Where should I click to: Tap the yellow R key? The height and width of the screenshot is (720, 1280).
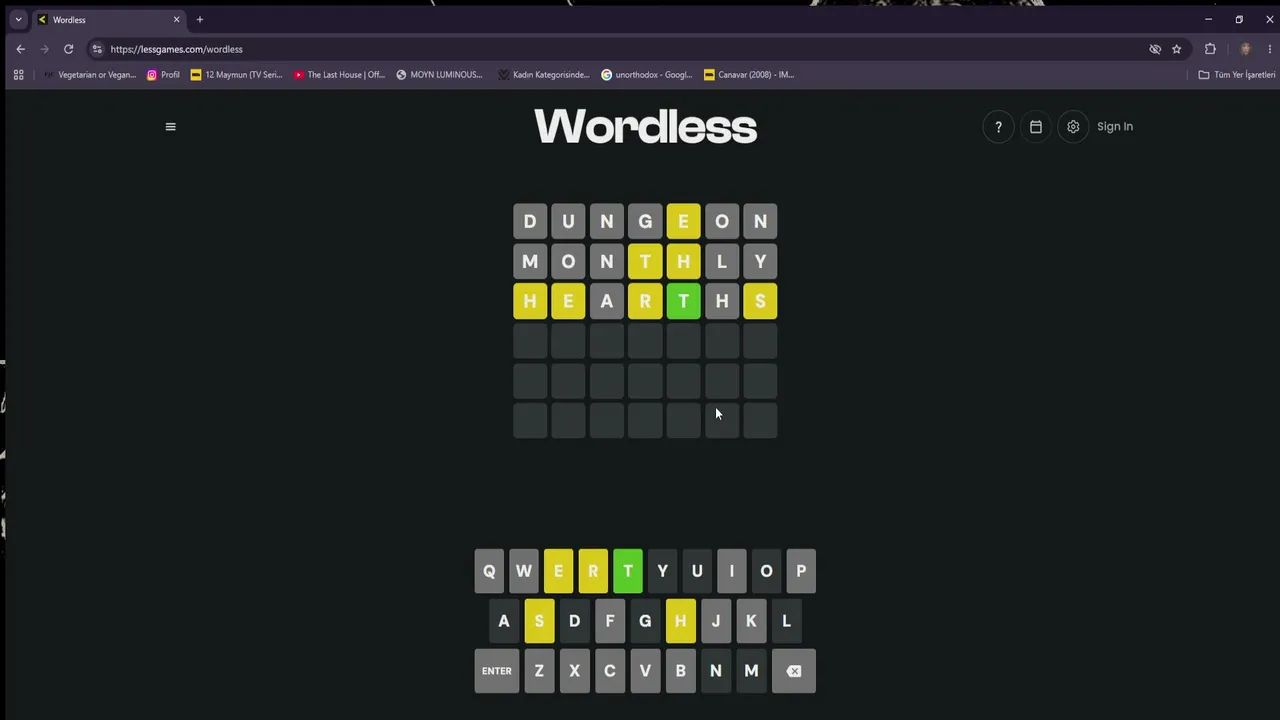(593, 571)
